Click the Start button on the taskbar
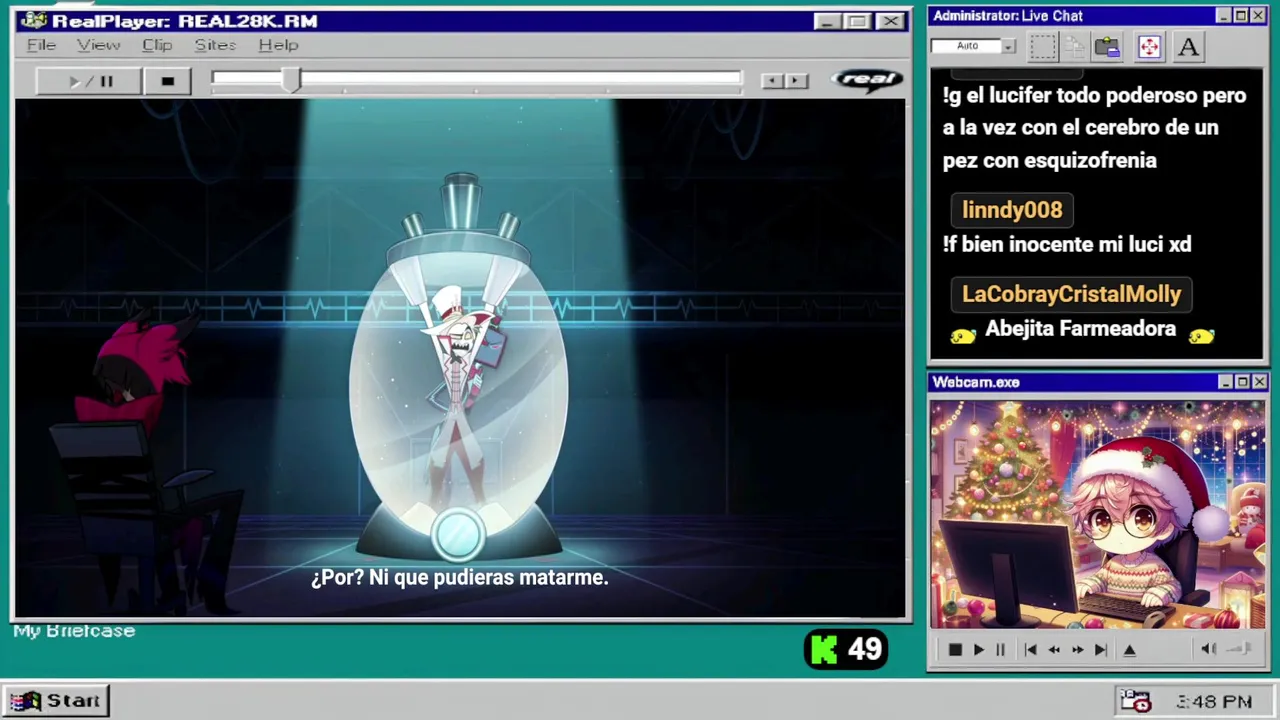Image resolution: width=1280 pixels, height=720 pixels. [x=56, y=701]
